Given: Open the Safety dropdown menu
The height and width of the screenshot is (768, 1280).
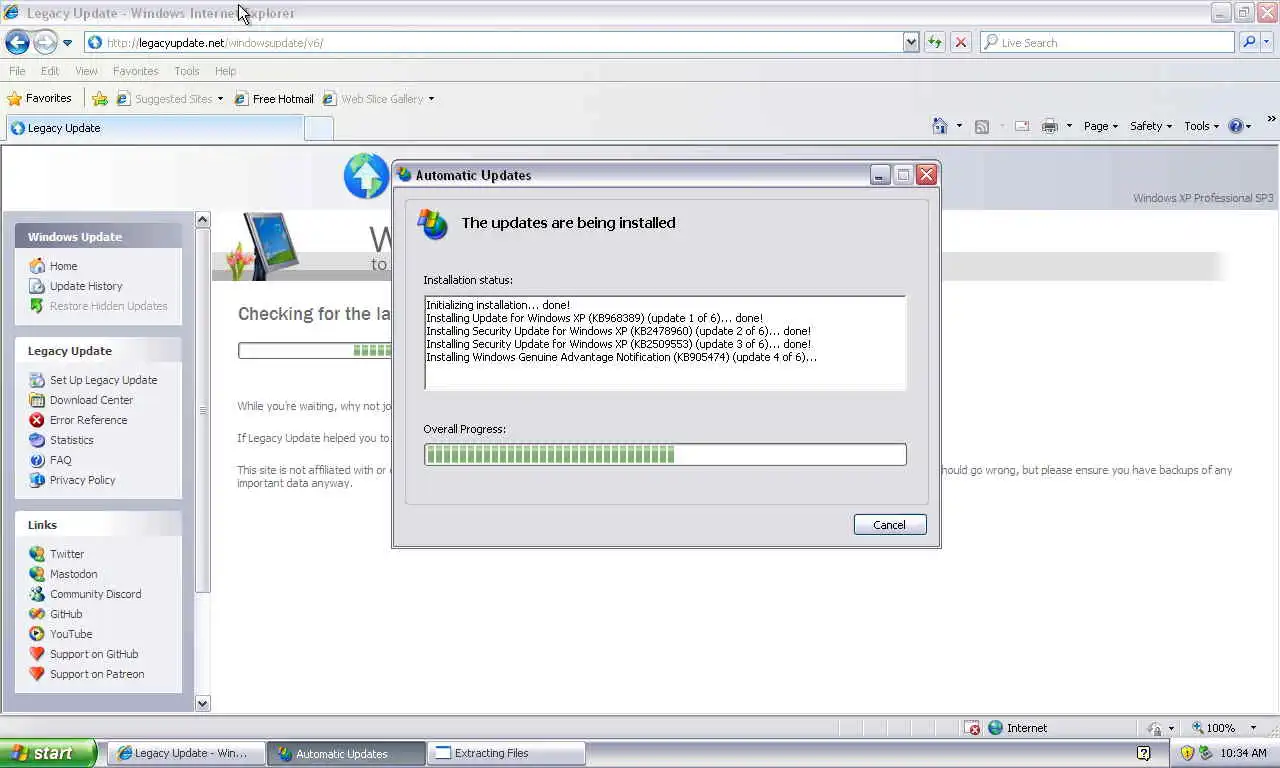Looking at the screenshot, I should click(x=1151, y=126).
